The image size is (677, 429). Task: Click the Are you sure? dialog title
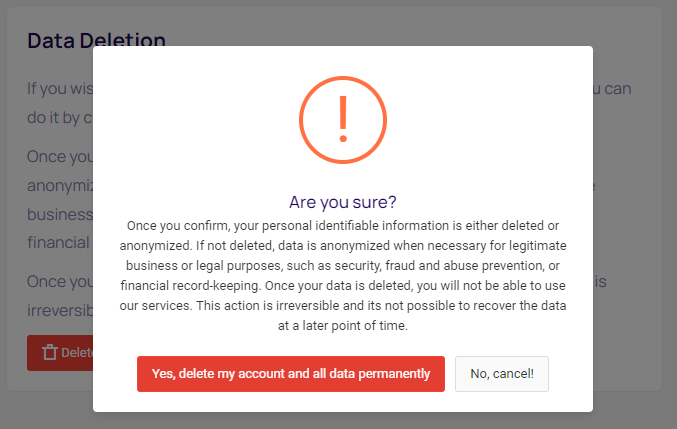point(343,202)
